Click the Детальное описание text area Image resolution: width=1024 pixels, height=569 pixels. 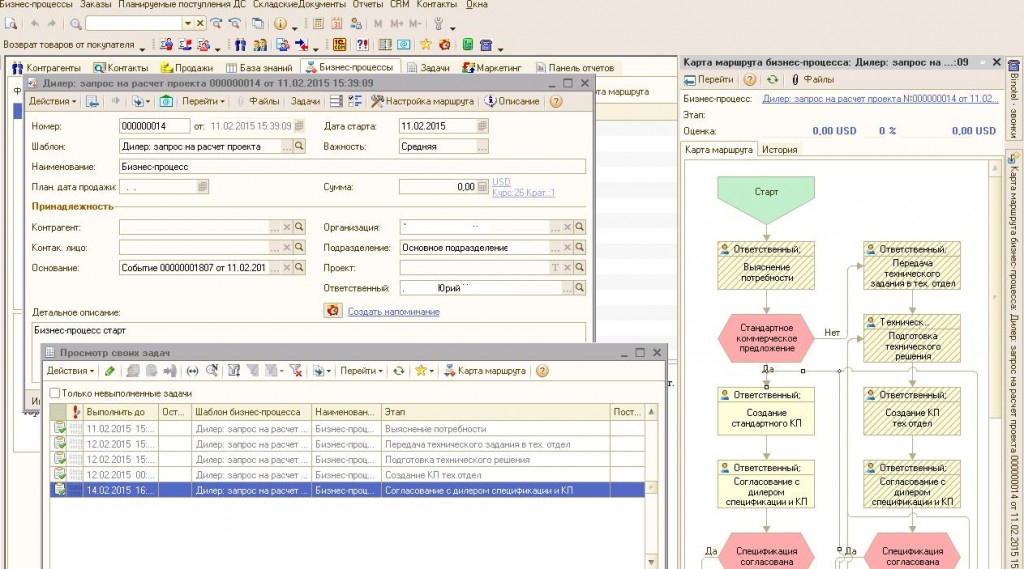coord(308,331)
